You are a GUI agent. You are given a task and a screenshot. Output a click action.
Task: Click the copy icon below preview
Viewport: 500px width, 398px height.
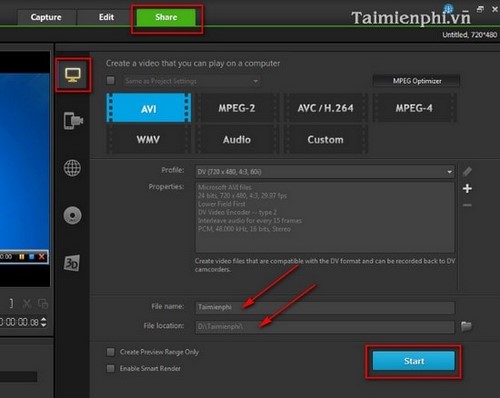[43, 304]
